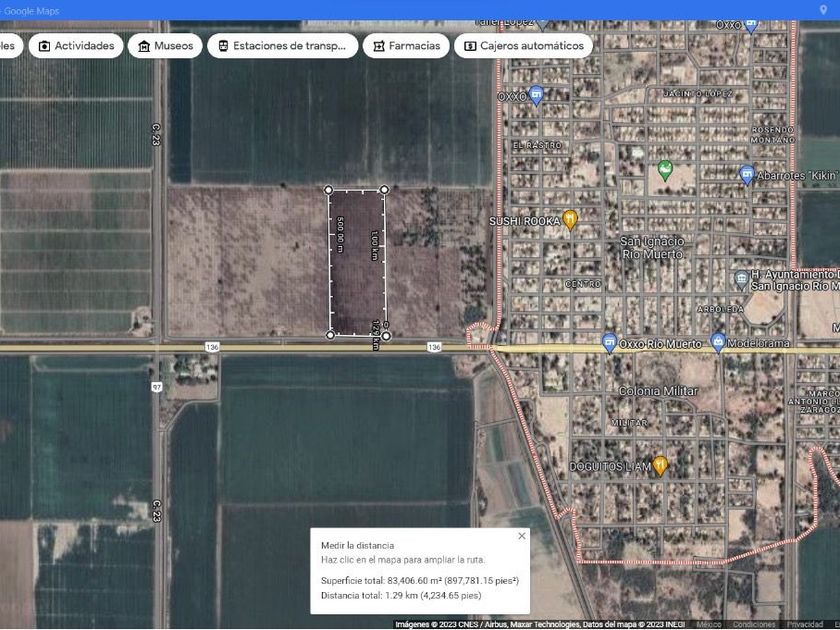Close the Medir la distancia panel

521,536
